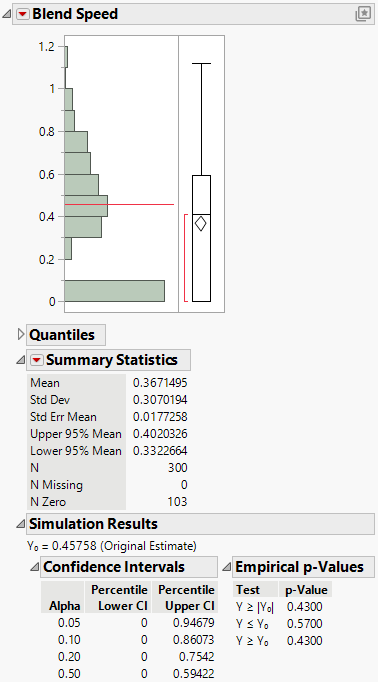
Task: Click the Alpha 0.20 cell
Action: [69, 657]
